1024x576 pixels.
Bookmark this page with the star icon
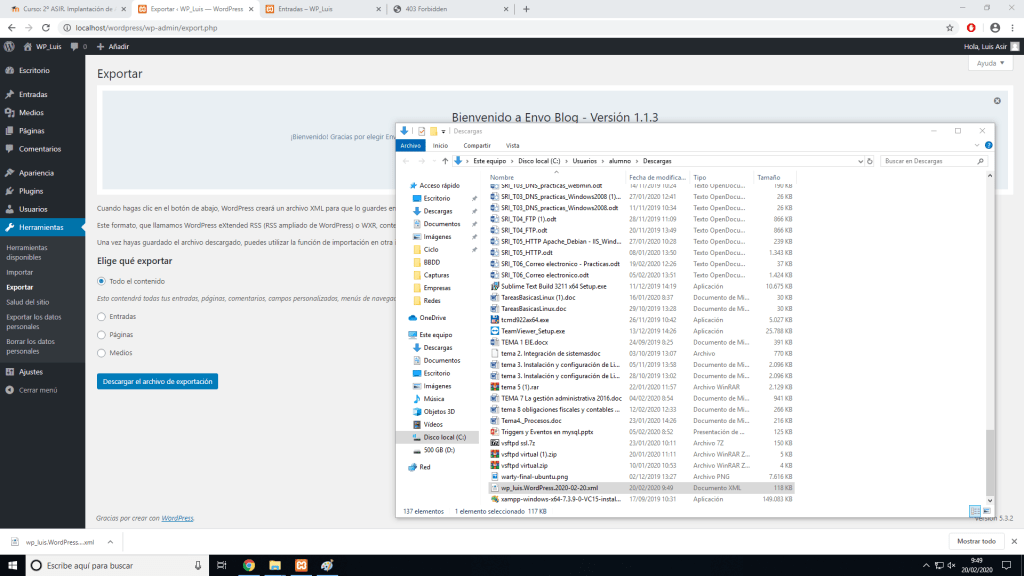948,27
